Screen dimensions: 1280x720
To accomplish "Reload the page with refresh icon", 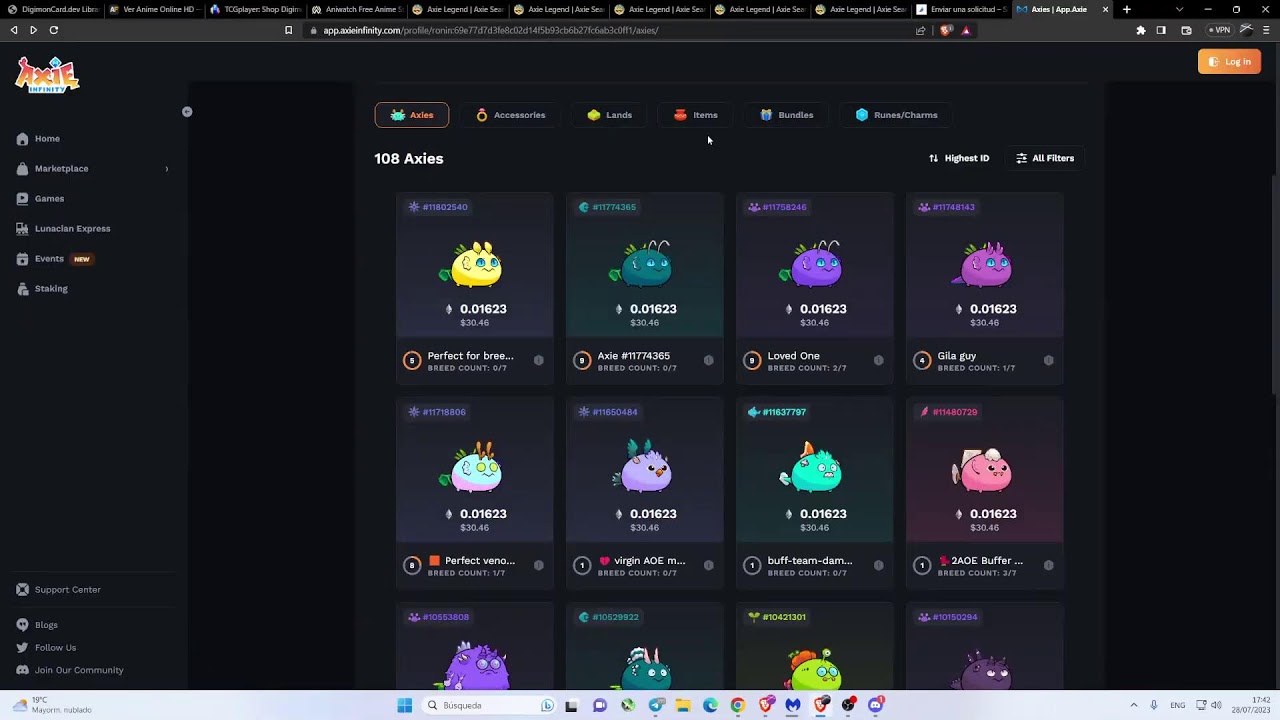I will 54,30.
